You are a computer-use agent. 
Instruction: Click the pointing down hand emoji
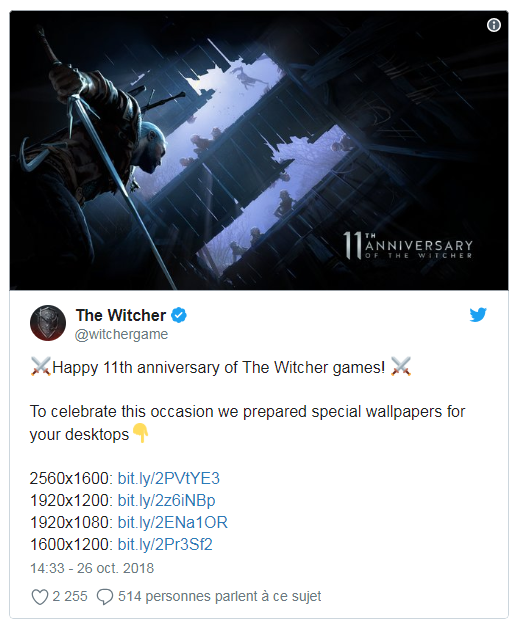pos(140,433)
